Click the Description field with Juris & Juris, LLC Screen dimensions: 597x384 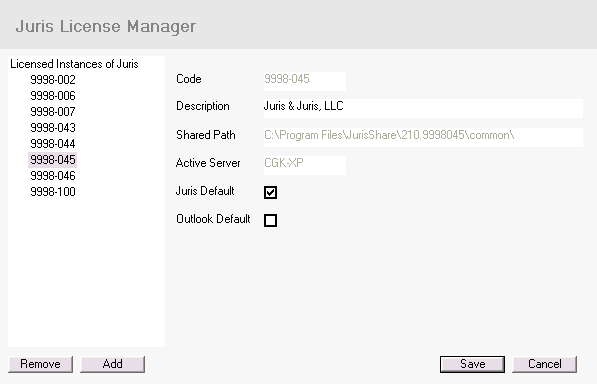coord(423,108)
